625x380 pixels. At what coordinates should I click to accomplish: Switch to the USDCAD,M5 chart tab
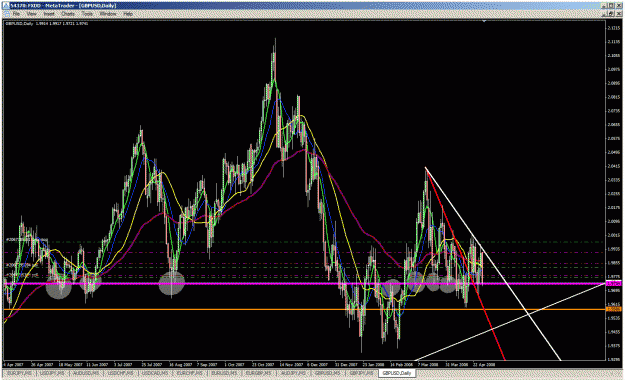pos(156,373)
